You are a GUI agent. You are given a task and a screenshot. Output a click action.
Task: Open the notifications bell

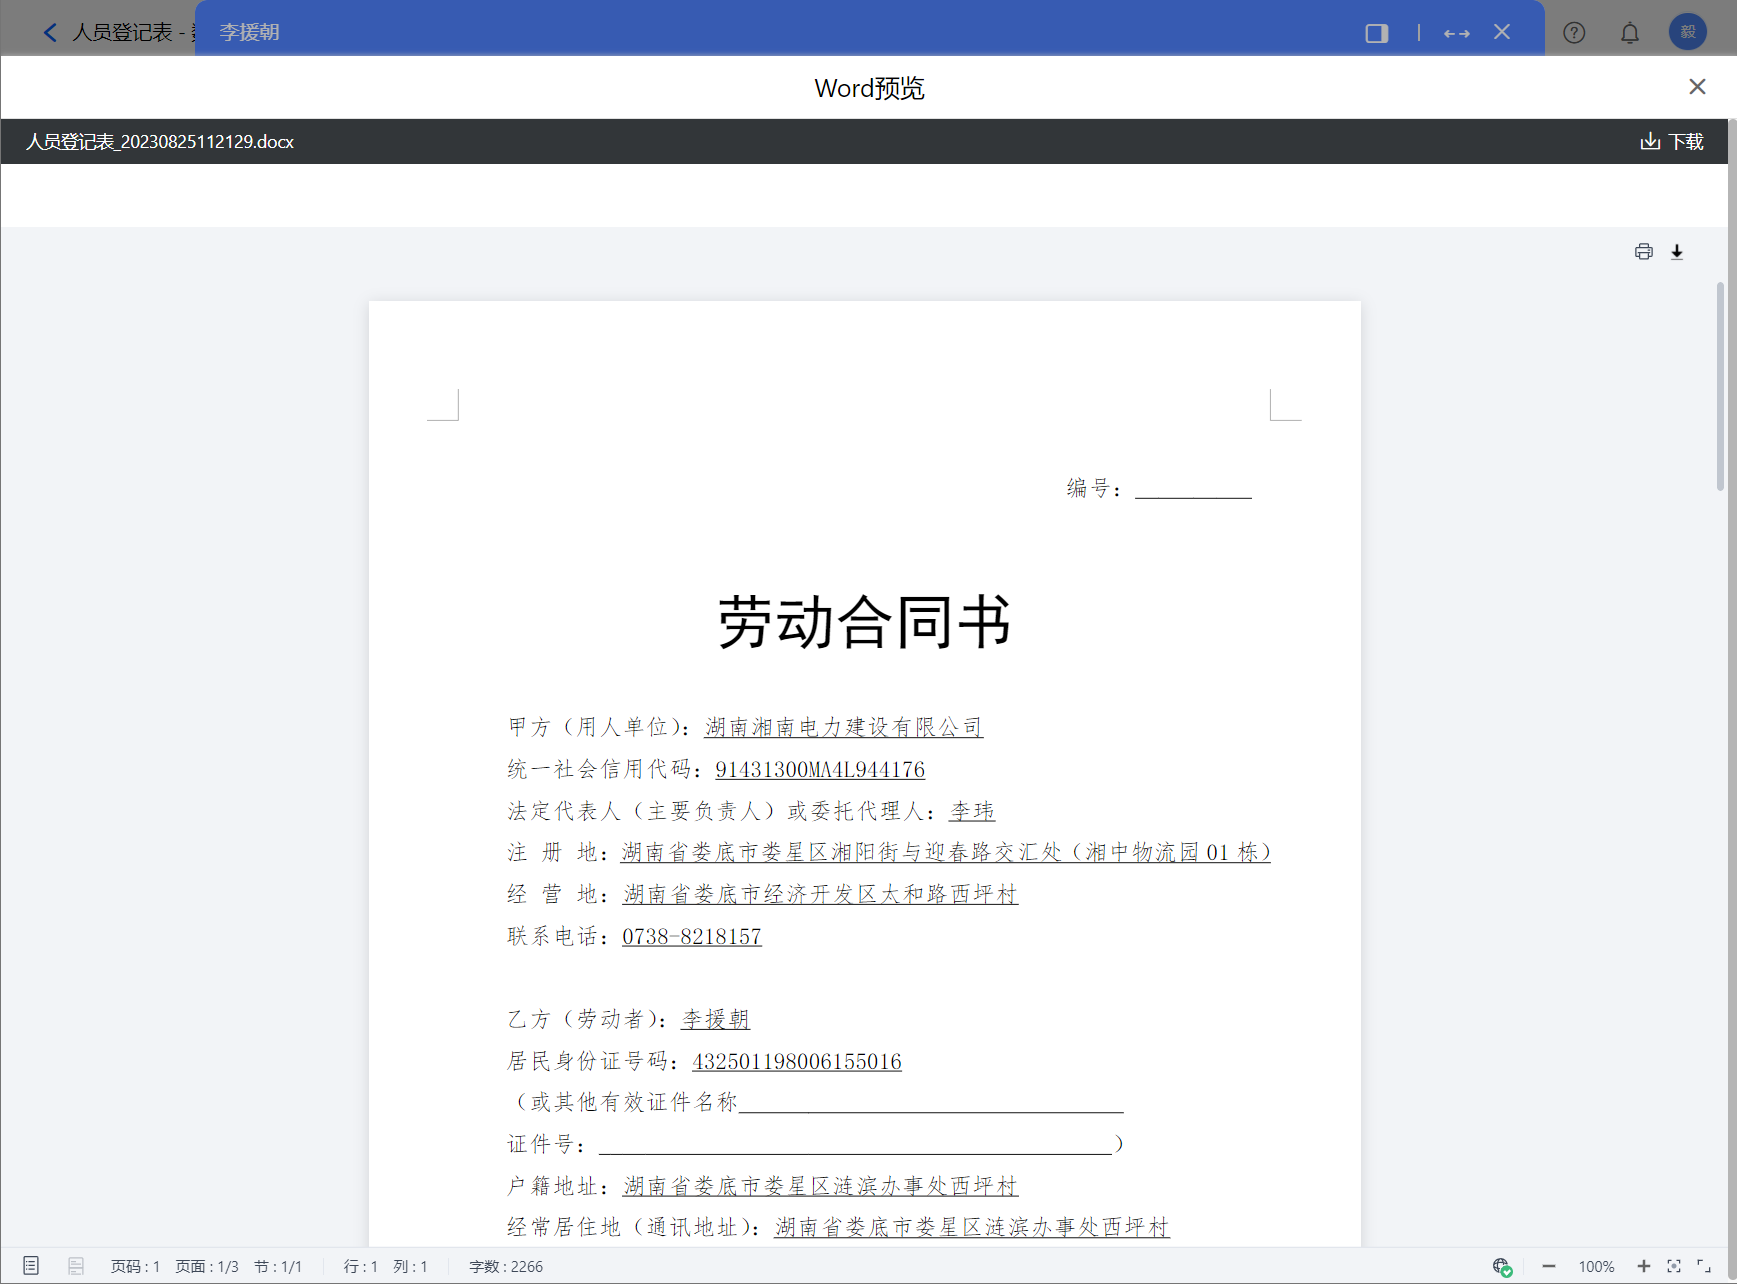coord(1629,33)
